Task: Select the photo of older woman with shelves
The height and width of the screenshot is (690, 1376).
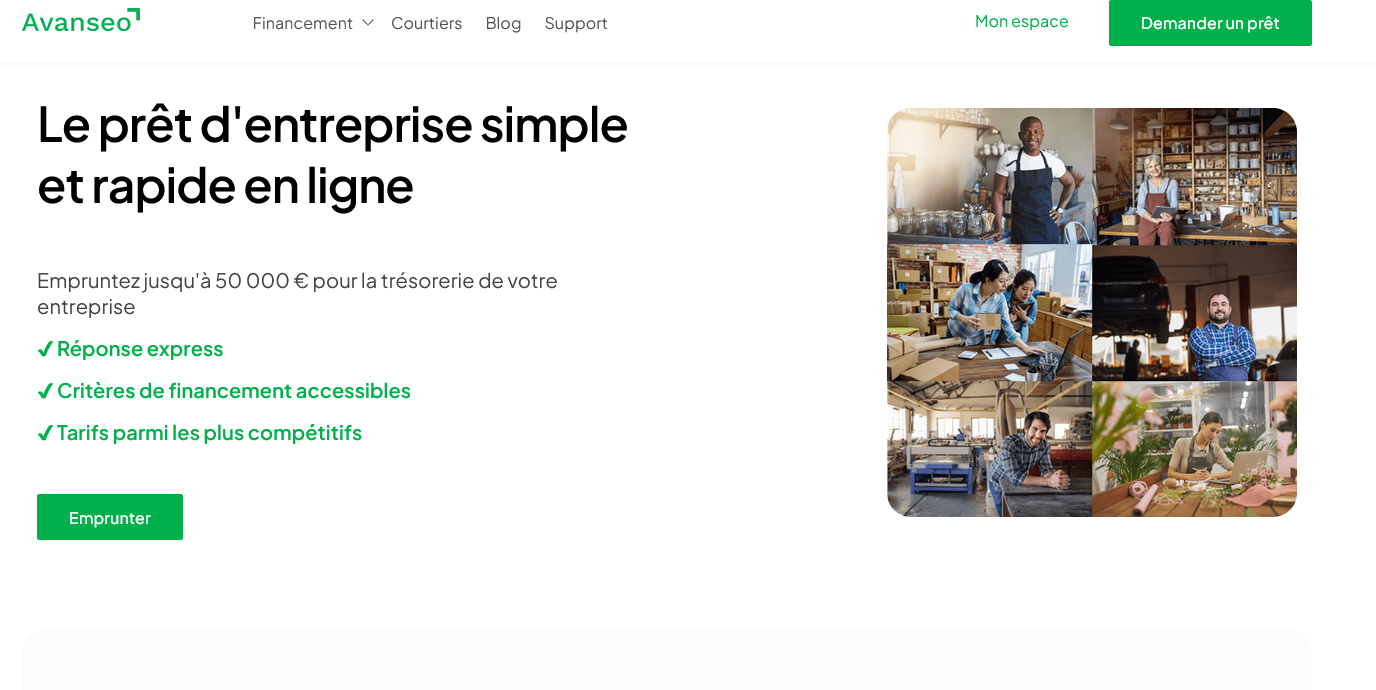Action: 1194,176
